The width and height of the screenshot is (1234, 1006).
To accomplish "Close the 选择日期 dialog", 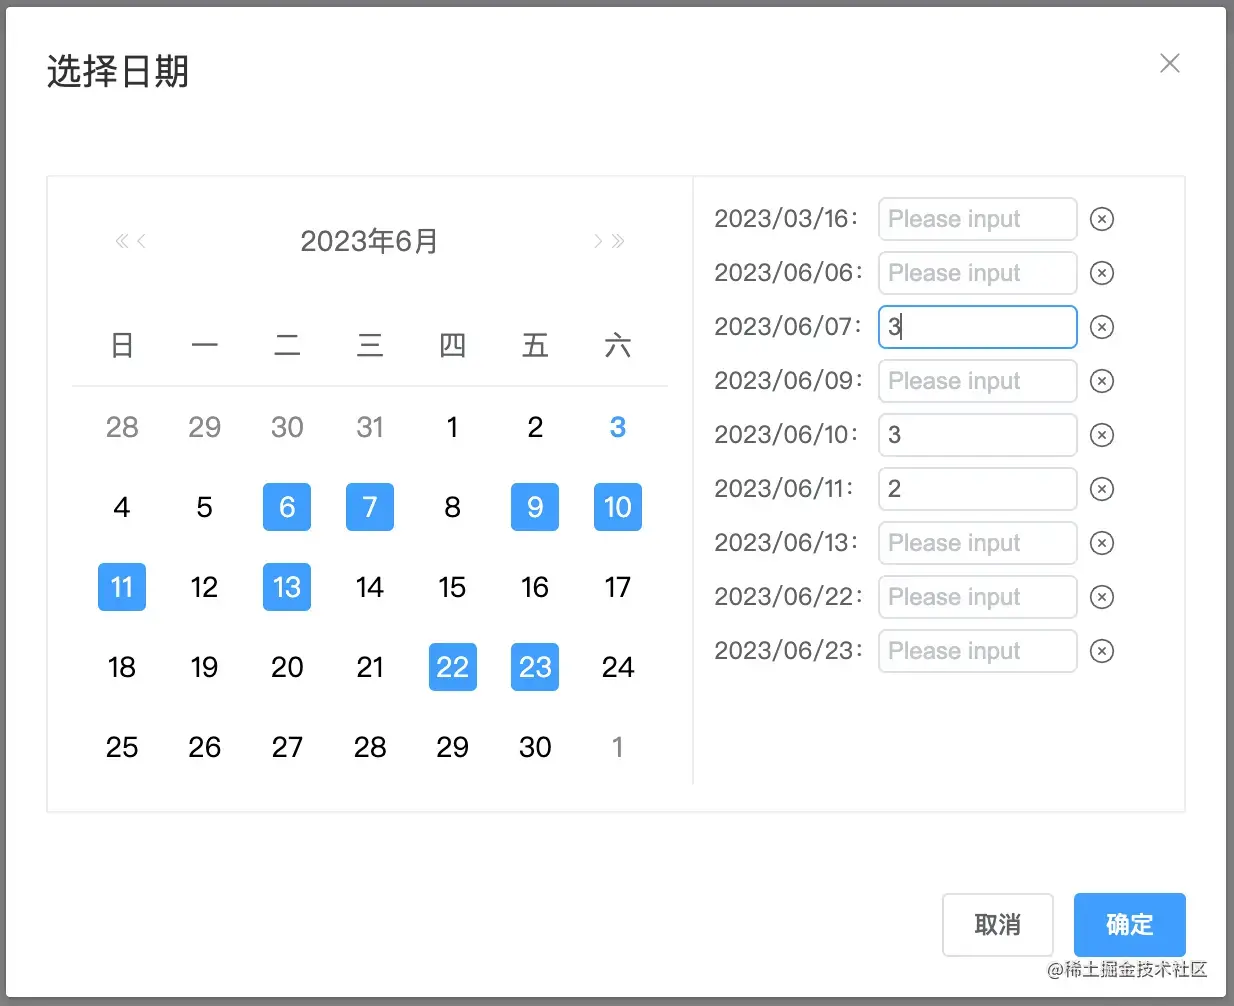I will click(1169, 63).
